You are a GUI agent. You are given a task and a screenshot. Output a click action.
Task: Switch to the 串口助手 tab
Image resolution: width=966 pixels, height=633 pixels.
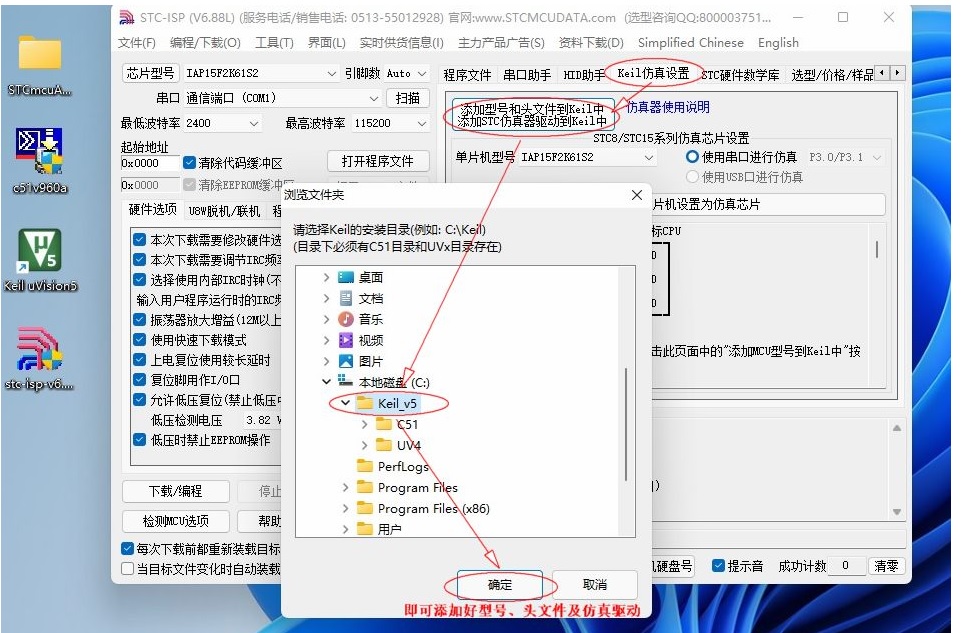(527, 75)
